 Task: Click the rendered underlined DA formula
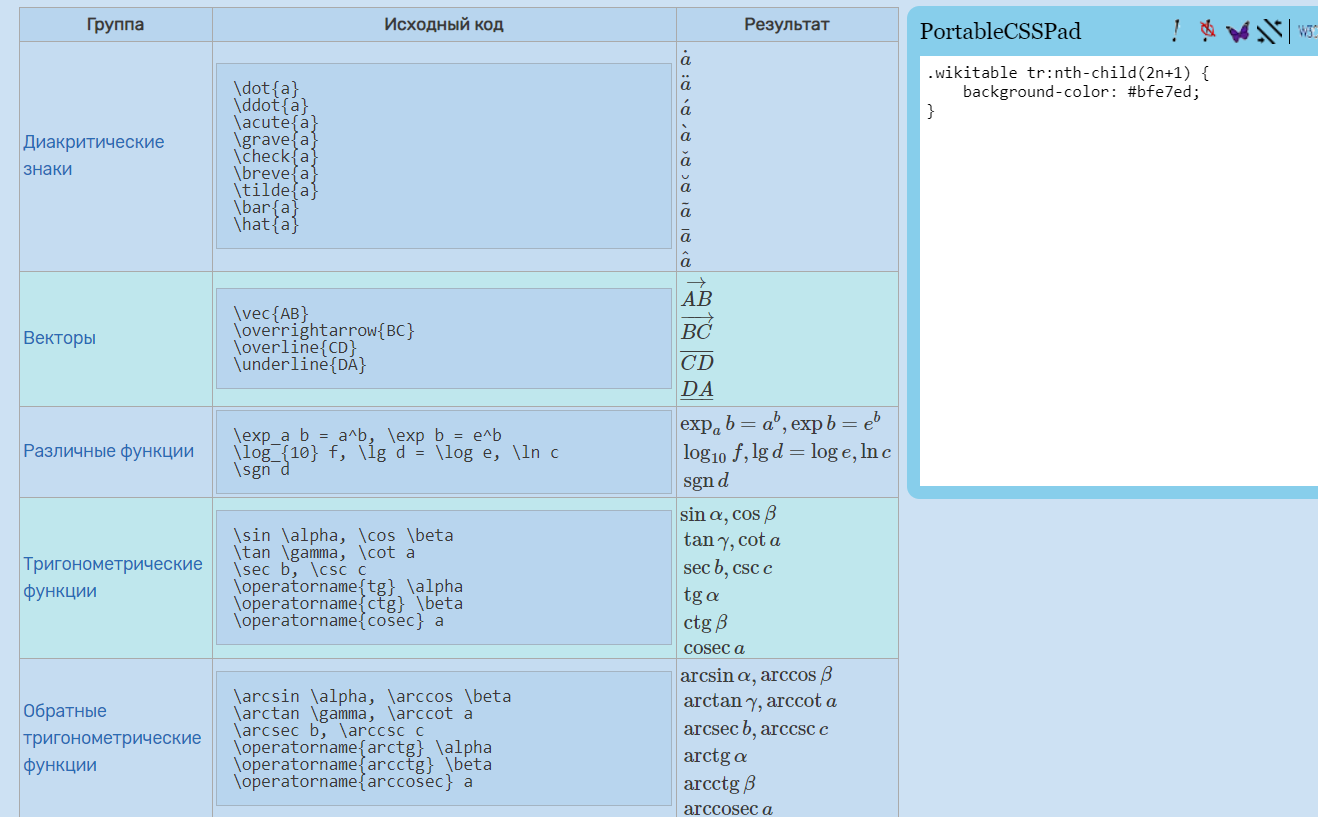[x=697, y=390]
